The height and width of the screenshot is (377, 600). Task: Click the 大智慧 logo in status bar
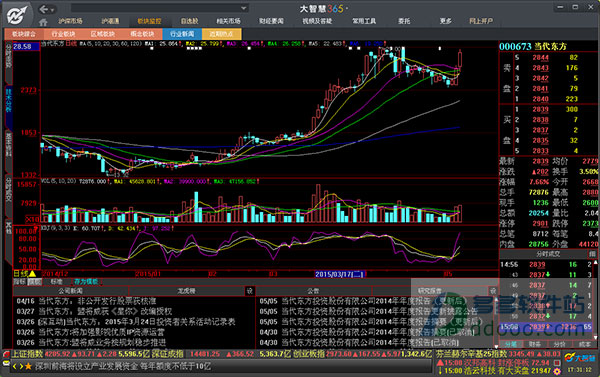coord(580,358)
